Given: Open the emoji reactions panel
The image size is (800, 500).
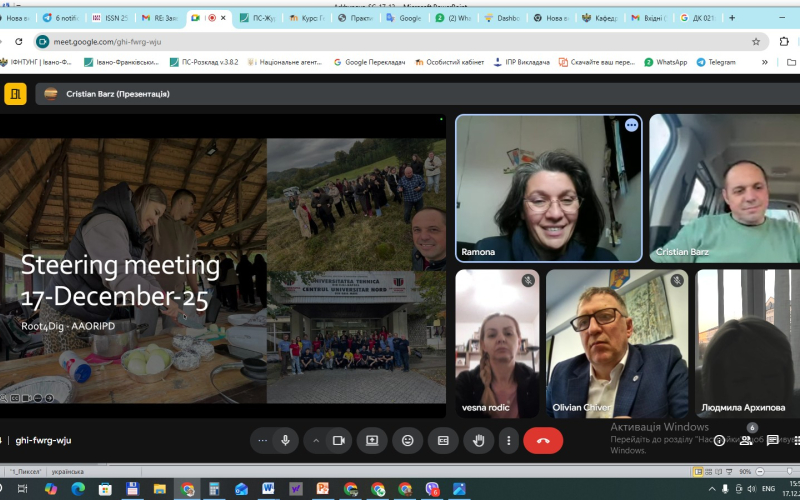Looking at the screenshot, I should click(x=407, y=440).
